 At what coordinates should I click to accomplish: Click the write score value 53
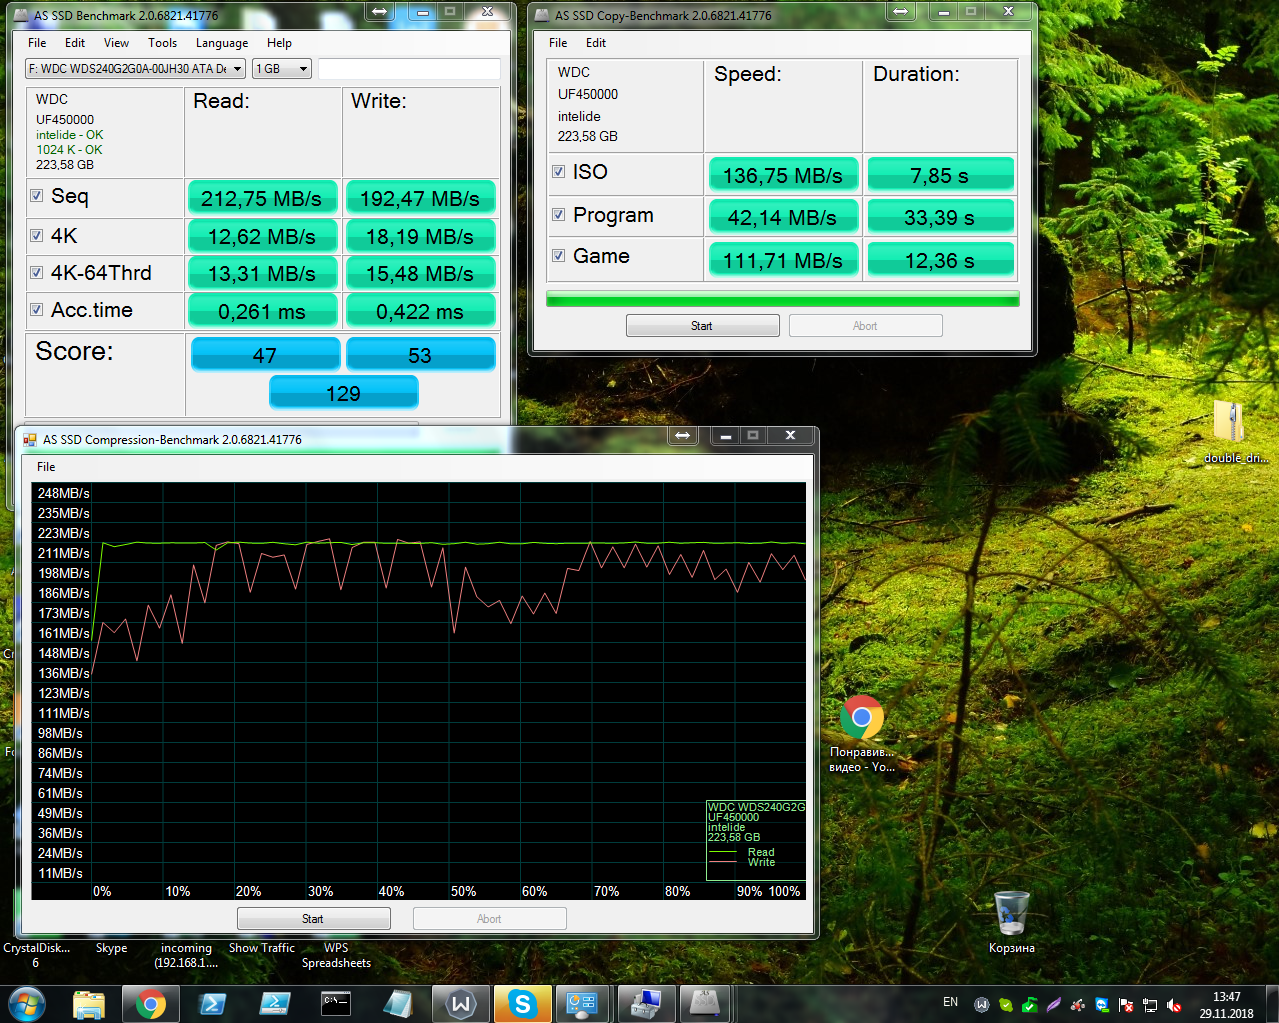pyautogui.click(x=420, y=354)
